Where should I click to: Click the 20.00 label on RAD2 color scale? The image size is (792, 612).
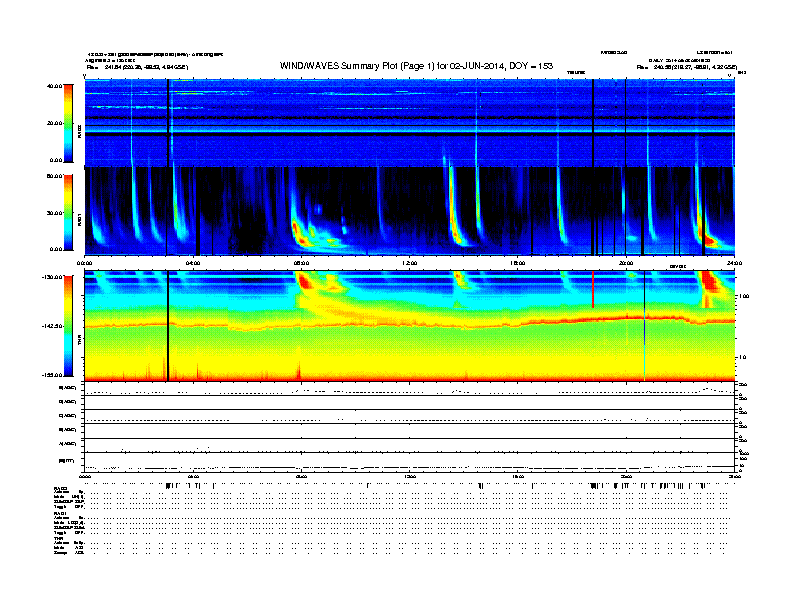coord(54,123)
